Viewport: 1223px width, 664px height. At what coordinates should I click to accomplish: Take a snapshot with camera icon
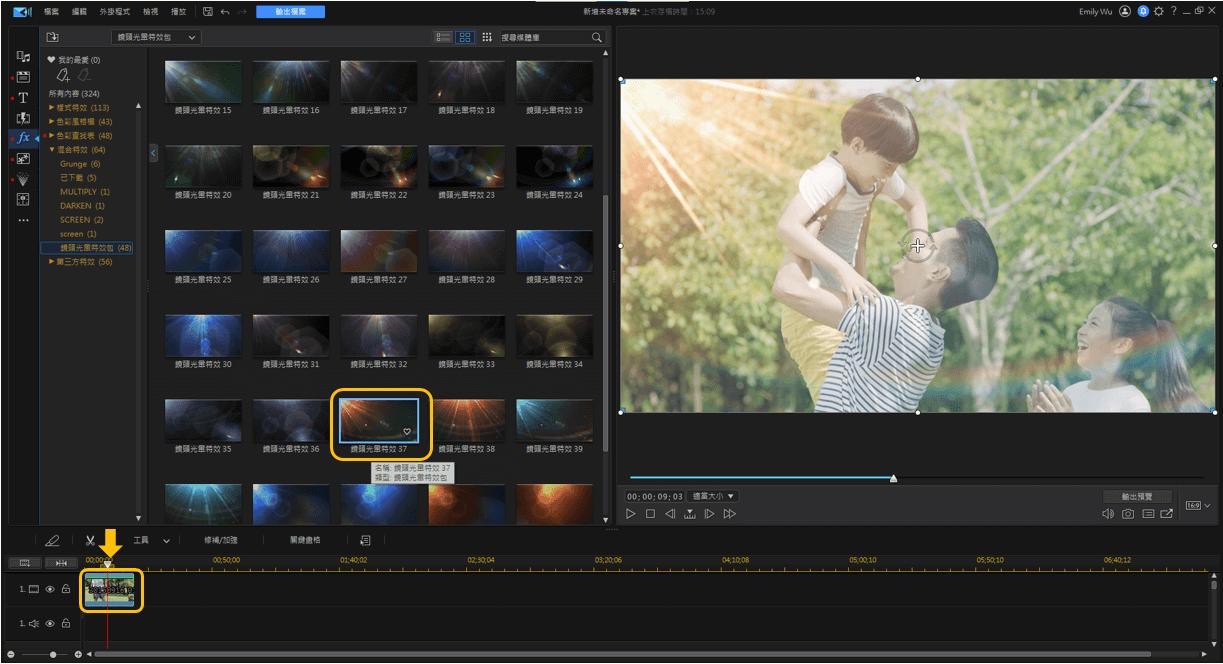point(1128,514)
